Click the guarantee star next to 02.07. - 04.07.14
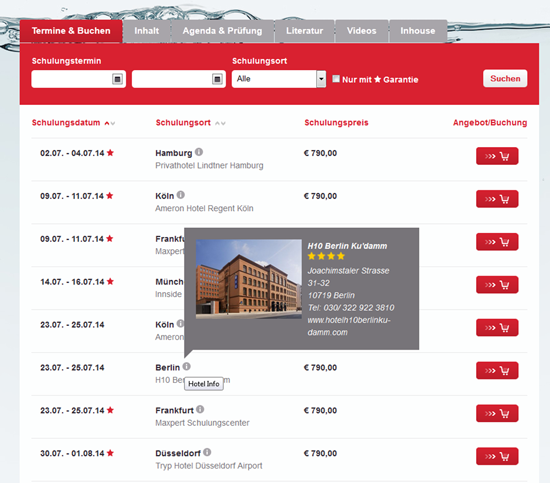 coord(110,153)
